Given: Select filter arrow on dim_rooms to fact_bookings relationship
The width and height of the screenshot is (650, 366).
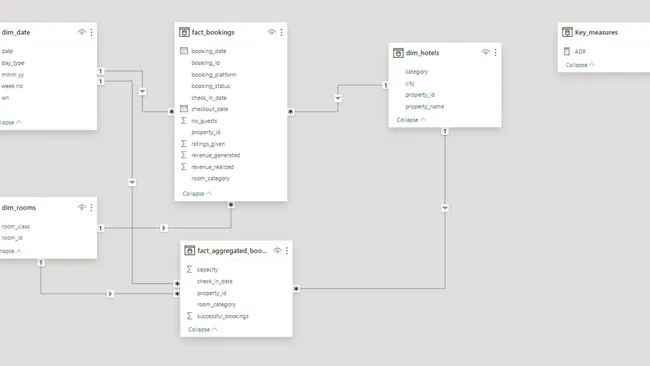Looking at the screenshot, I should point(164,228).
